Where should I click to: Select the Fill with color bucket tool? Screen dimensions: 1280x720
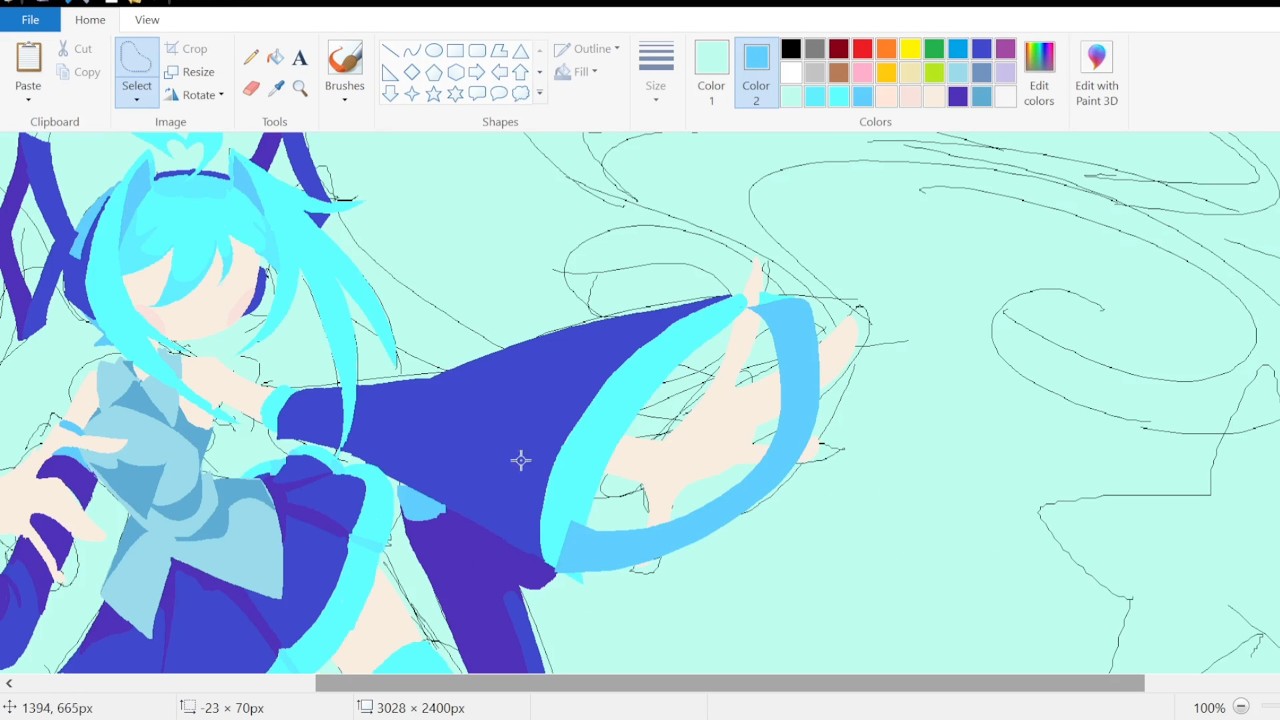[x=276, y=58]
